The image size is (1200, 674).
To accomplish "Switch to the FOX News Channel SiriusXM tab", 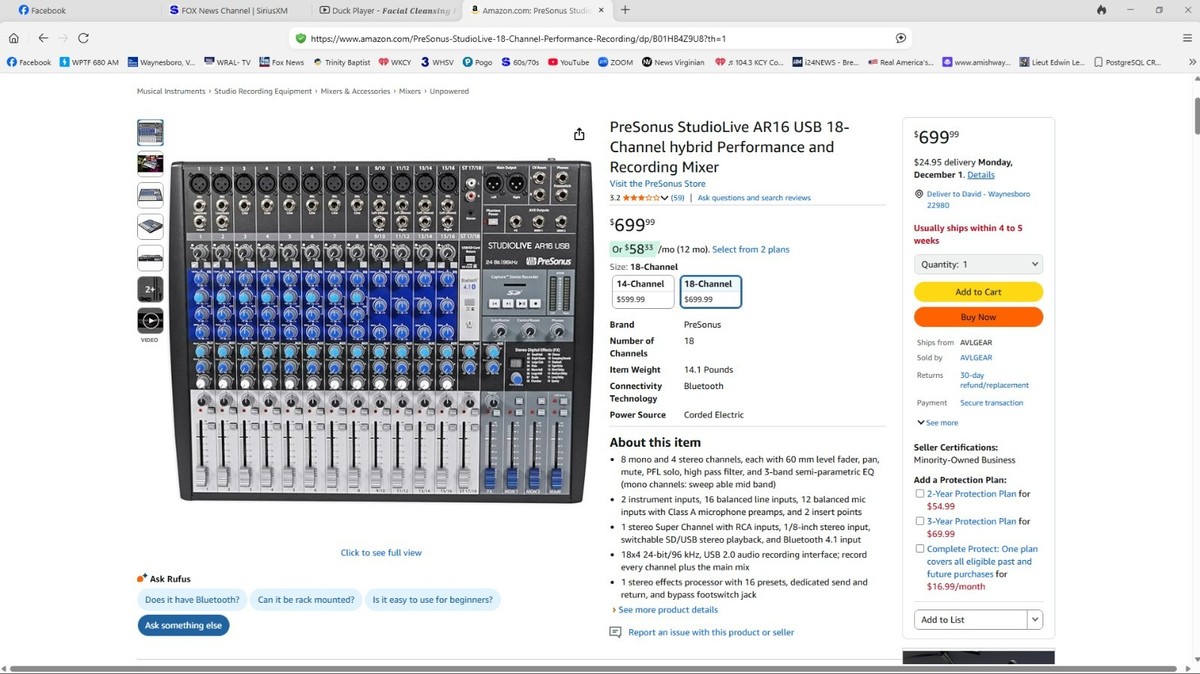I will [x=233, y=10].
